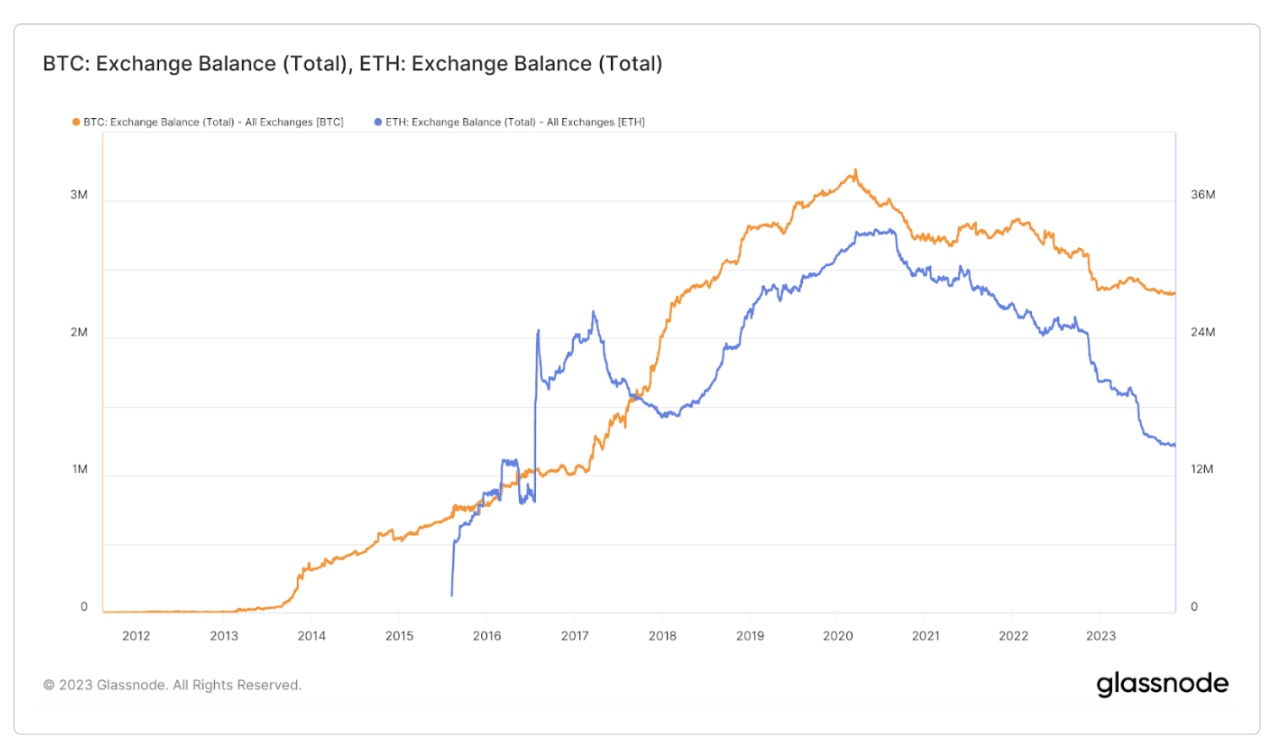Click the chart title text

pyautogui.click(x=353, y=64)
